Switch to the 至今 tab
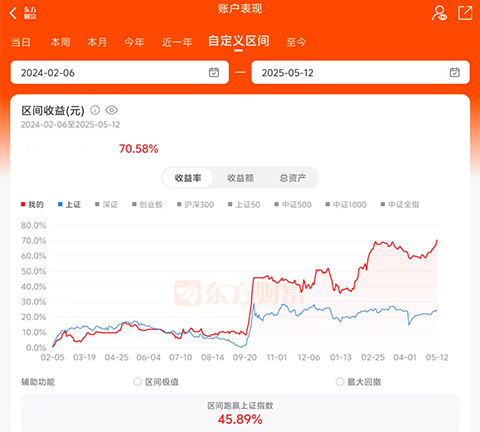The width and height of the screenshot is (480, 432). click(296, 42)
